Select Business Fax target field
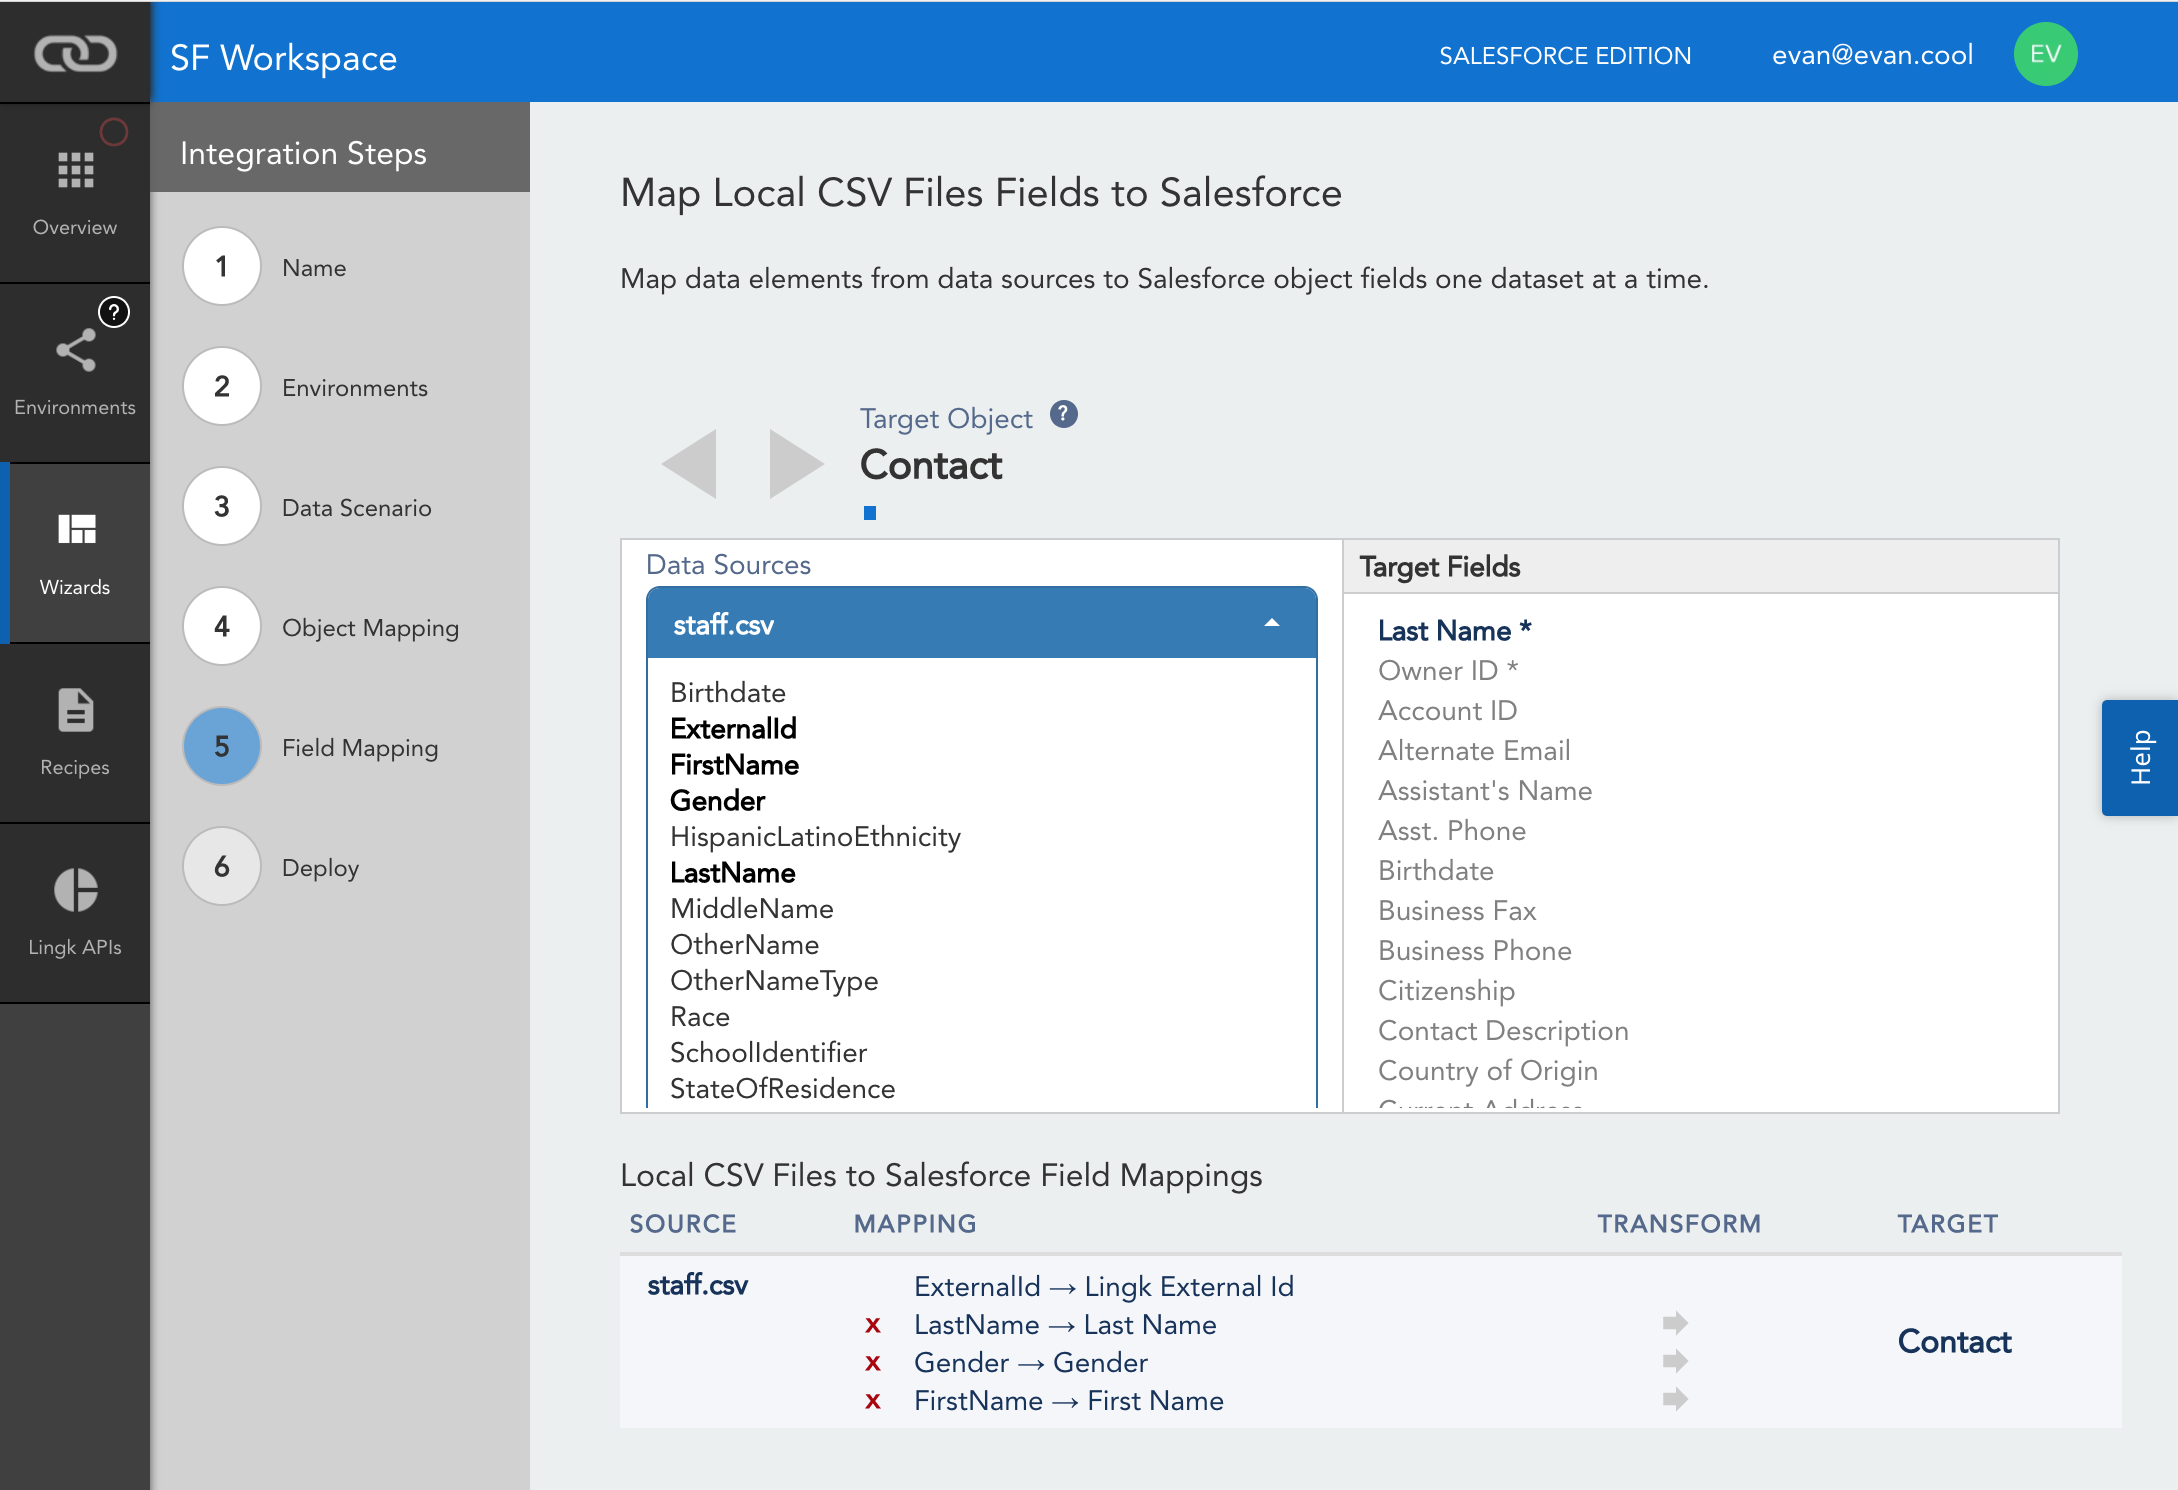The image size is (2178, 1490). pyautogui.click(x=1457, y=910)
